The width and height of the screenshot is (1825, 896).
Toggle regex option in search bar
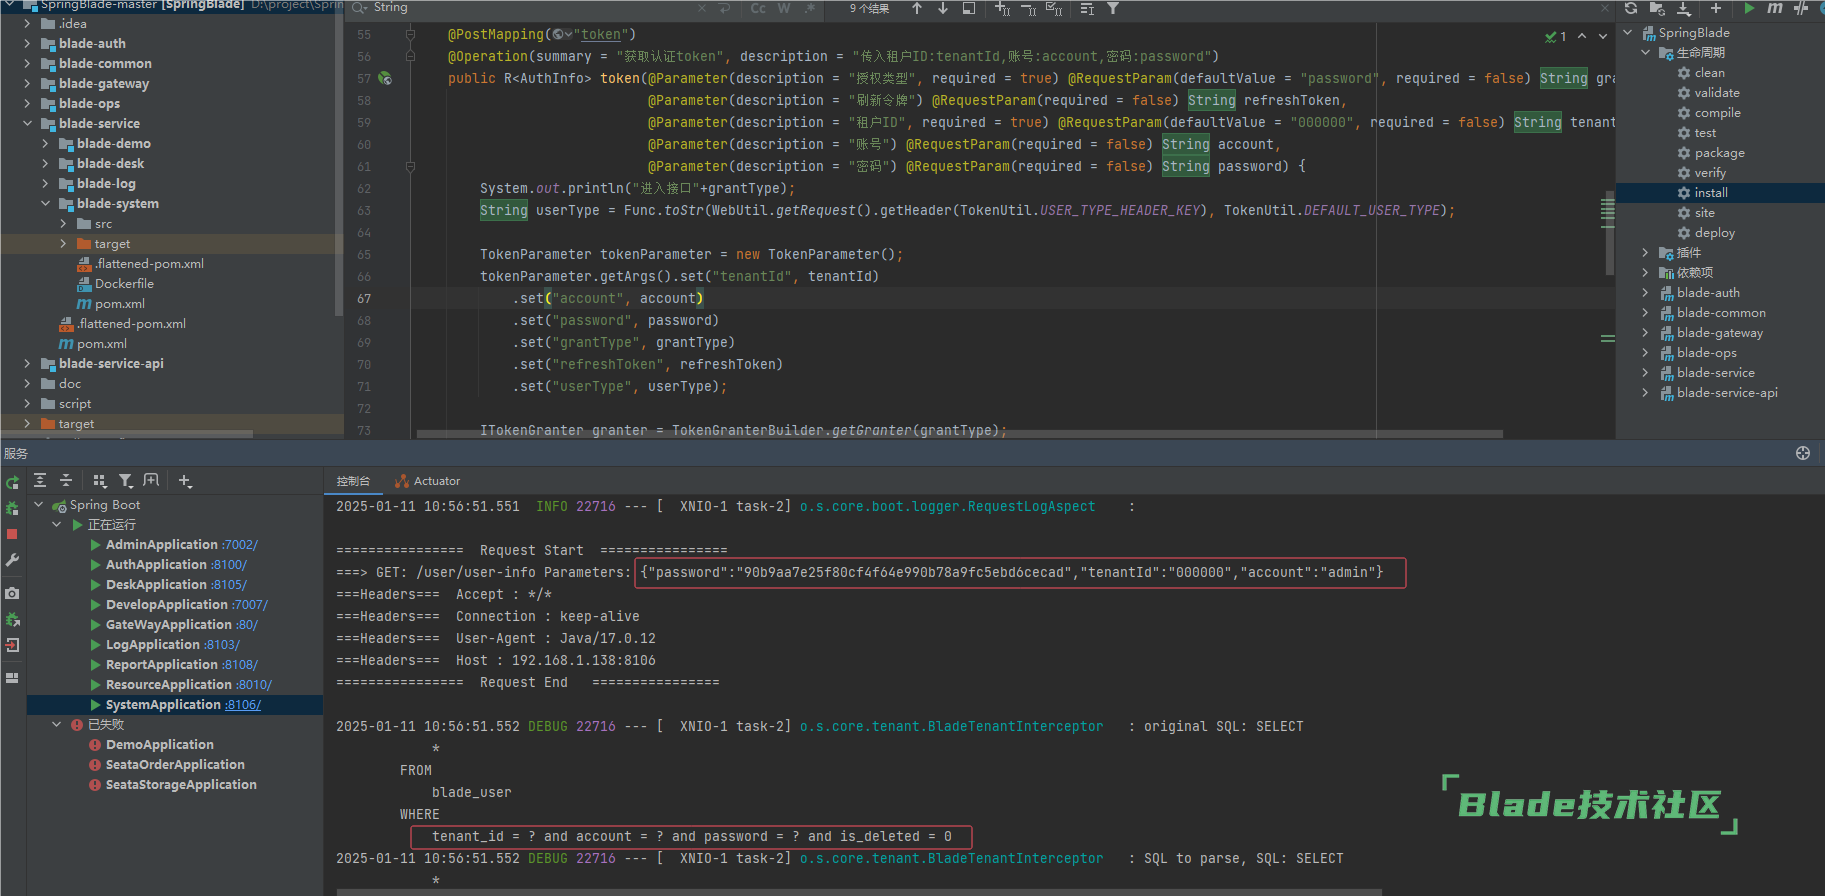click(x=810, y=8)
